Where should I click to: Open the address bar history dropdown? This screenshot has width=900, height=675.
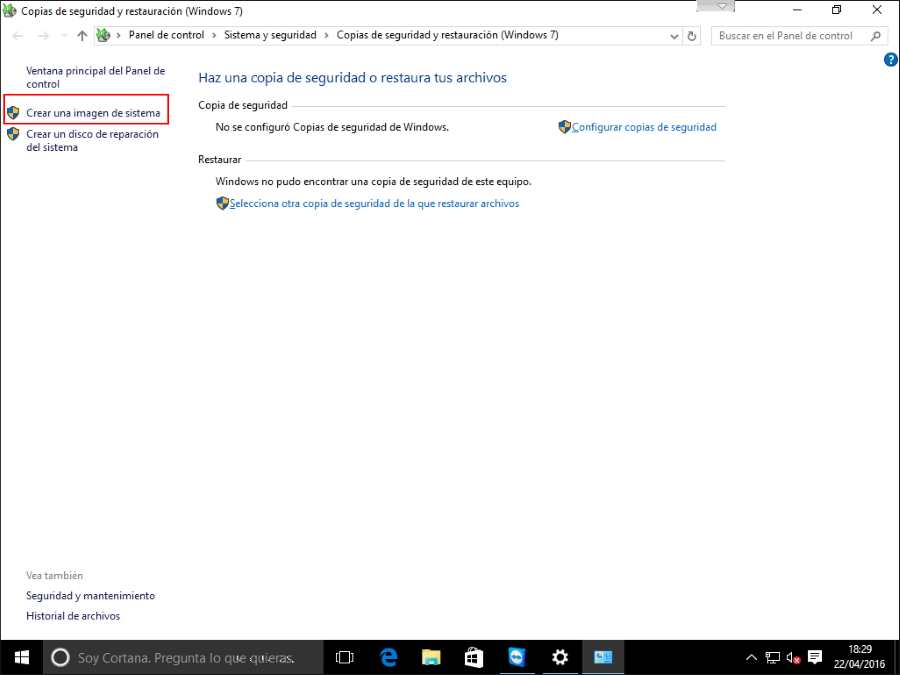tap(674, 36)
